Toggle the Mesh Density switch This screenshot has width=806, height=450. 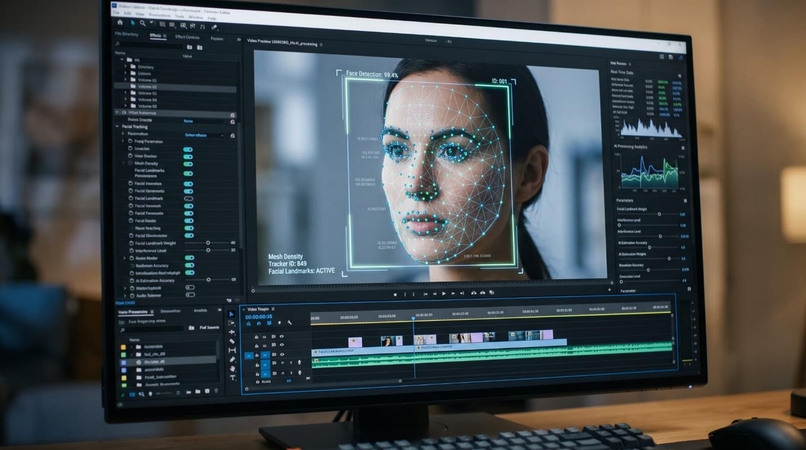(x=188, y=164)
